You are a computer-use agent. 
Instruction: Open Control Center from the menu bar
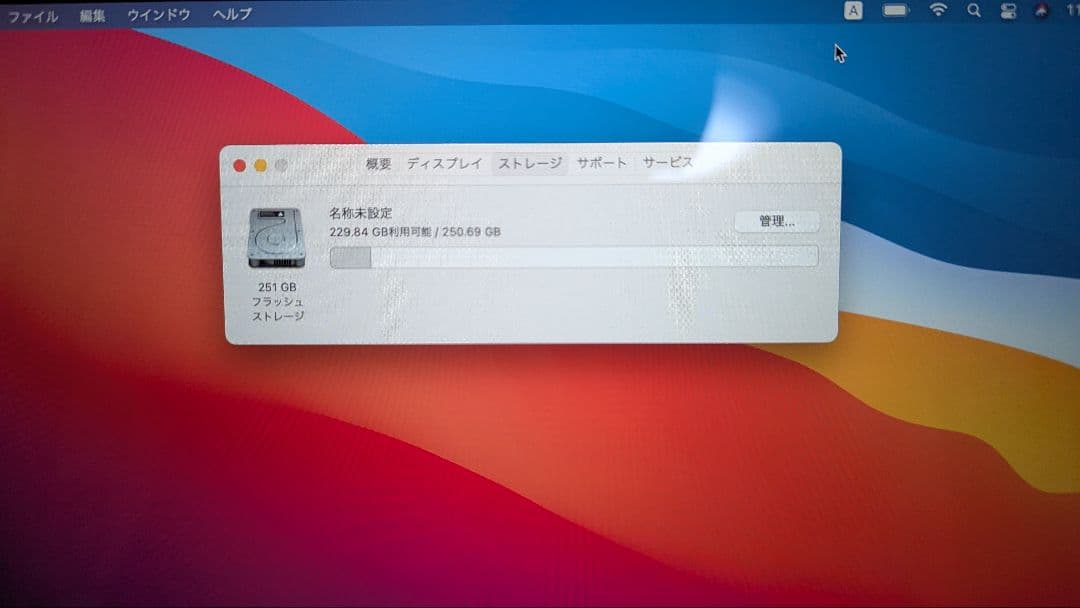1010,10
